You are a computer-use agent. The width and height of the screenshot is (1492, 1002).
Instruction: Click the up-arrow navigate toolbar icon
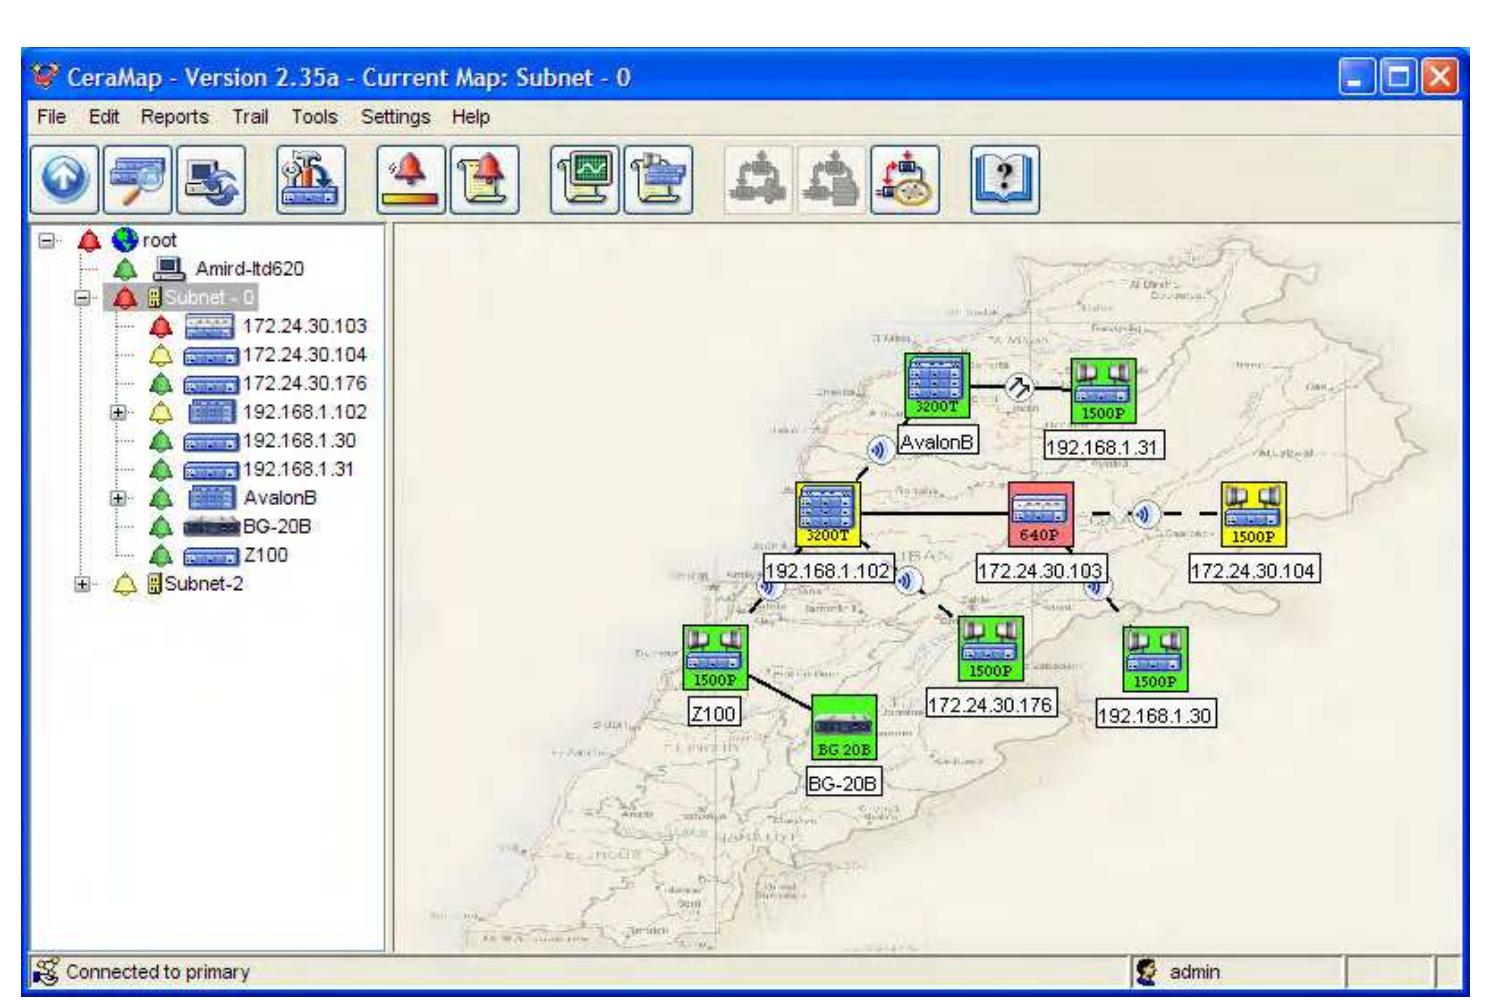(65, 180)
